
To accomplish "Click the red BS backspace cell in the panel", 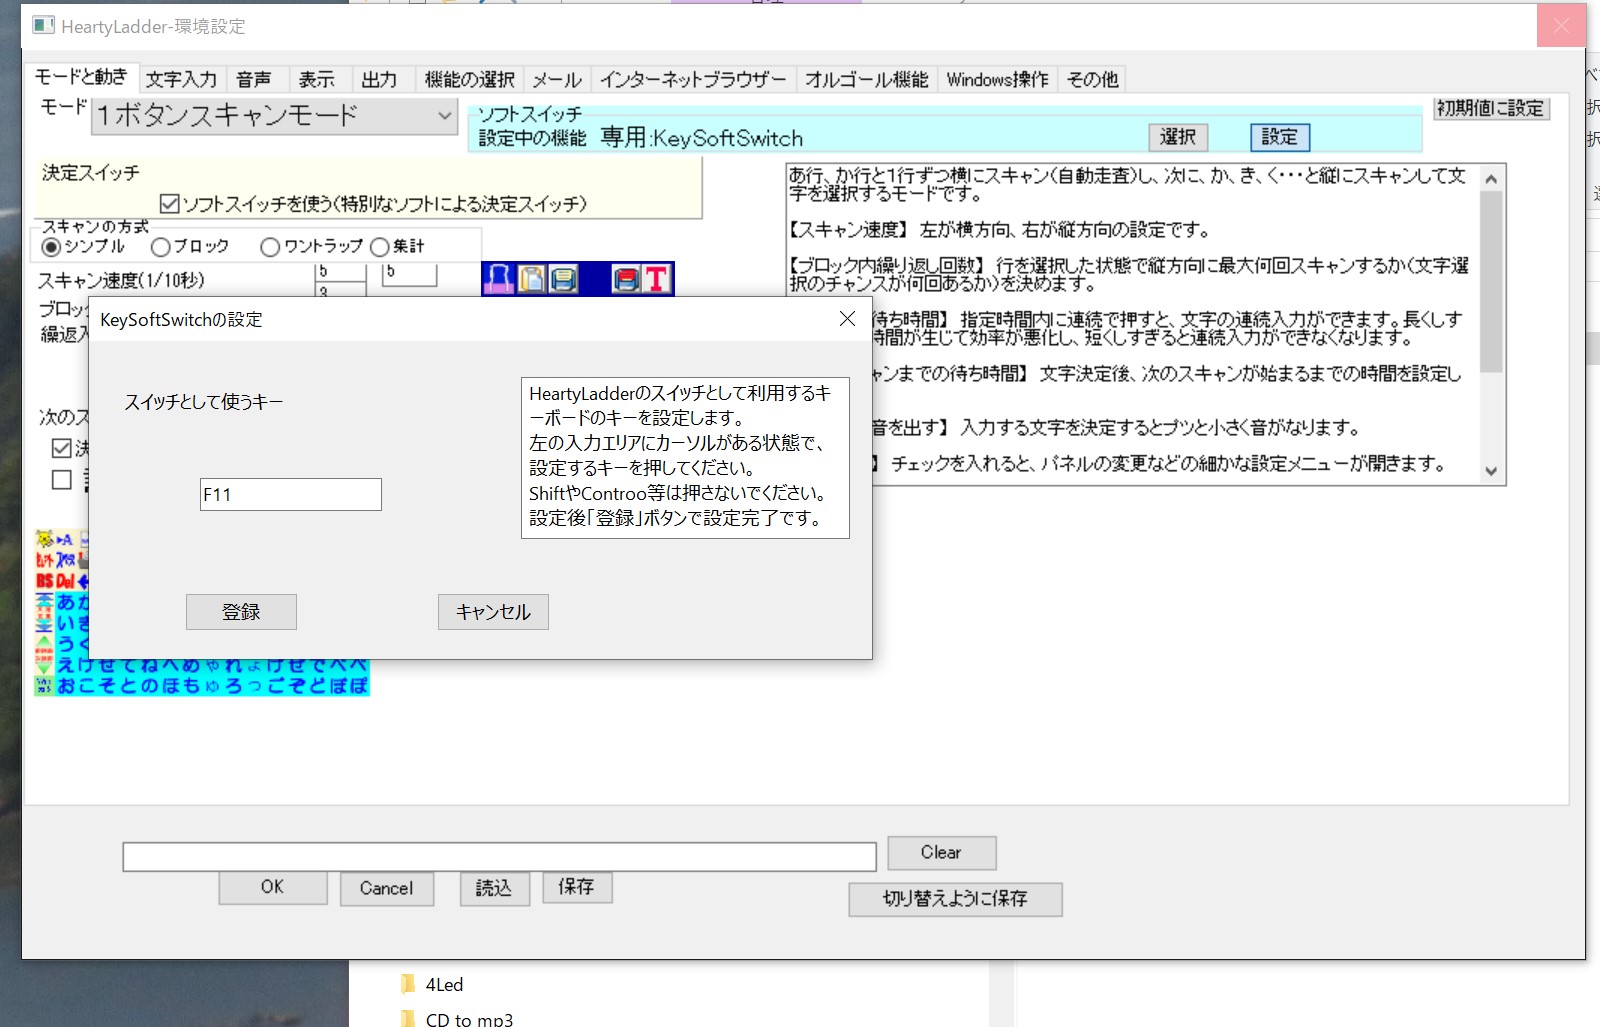I will coord(45,581).
